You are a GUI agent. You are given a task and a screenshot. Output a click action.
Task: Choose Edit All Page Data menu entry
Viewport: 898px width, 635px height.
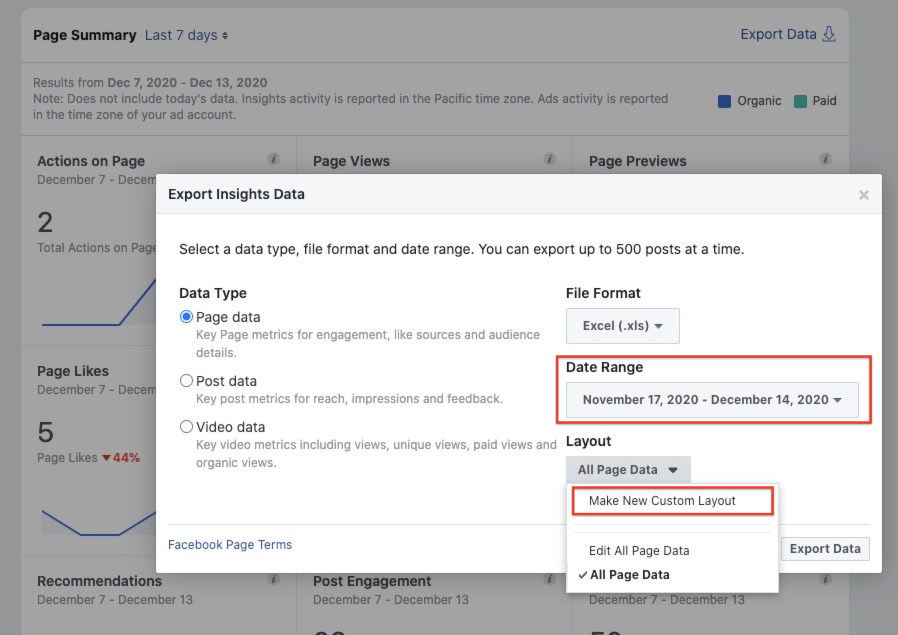coord(639,550)
